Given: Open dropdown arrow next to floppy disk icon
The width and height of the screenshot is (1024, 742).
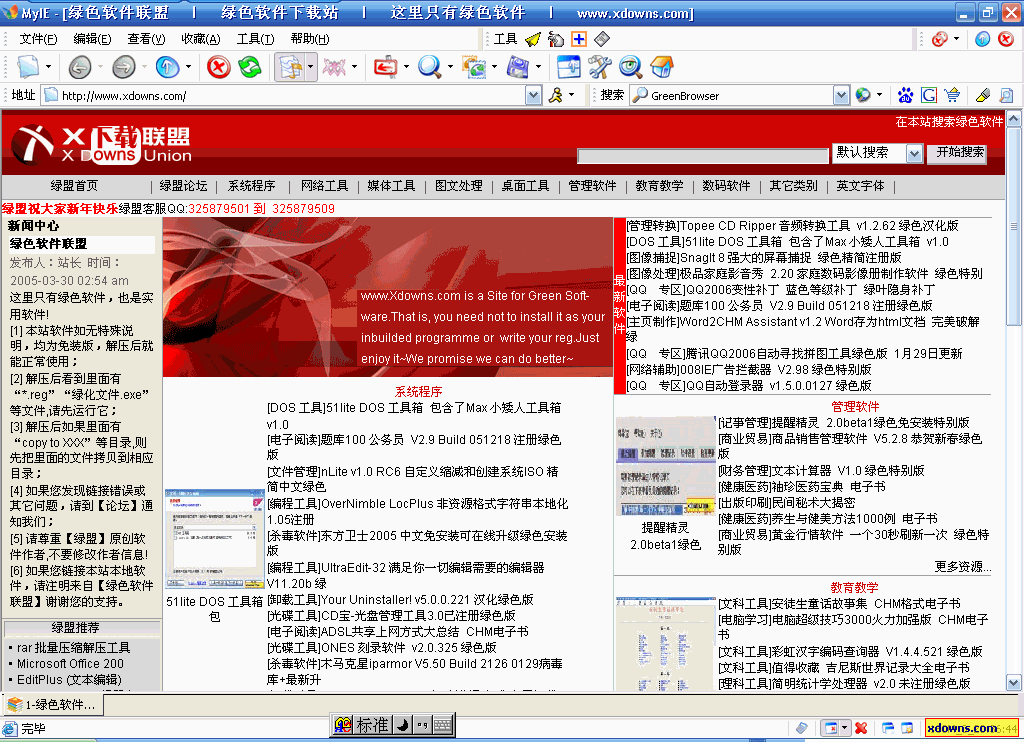Looking at the screenshot, I should pyautogui.click(x=538, y=67).
